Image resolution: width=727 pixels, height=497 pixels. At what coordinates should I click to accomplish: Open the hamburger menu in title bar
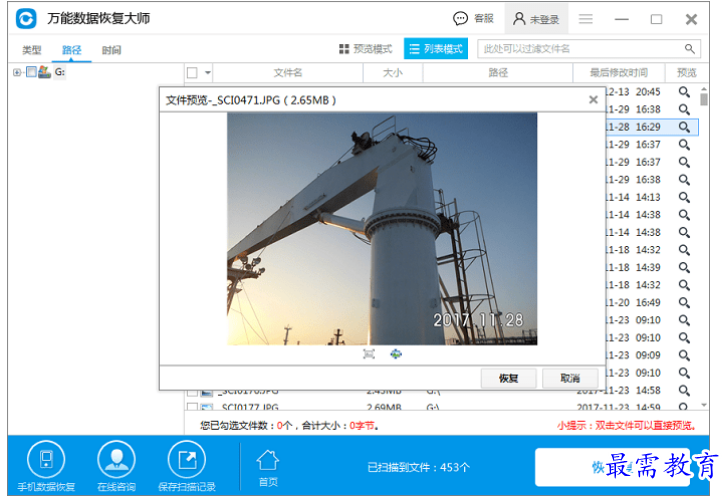[x=586, y=19]
